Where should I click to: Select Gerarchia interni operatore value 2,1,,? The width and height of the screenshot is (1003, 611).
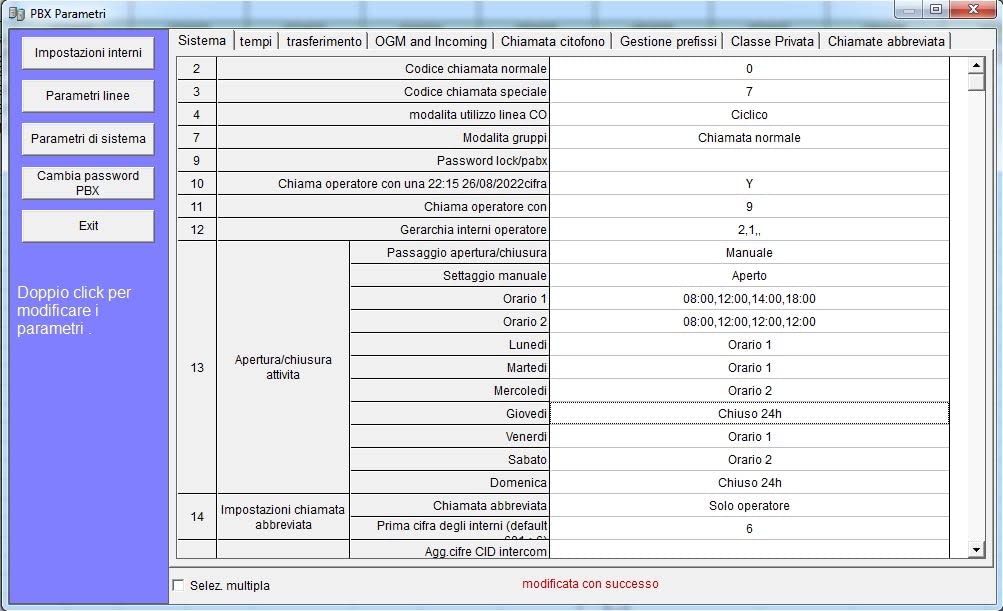(749, 230)
